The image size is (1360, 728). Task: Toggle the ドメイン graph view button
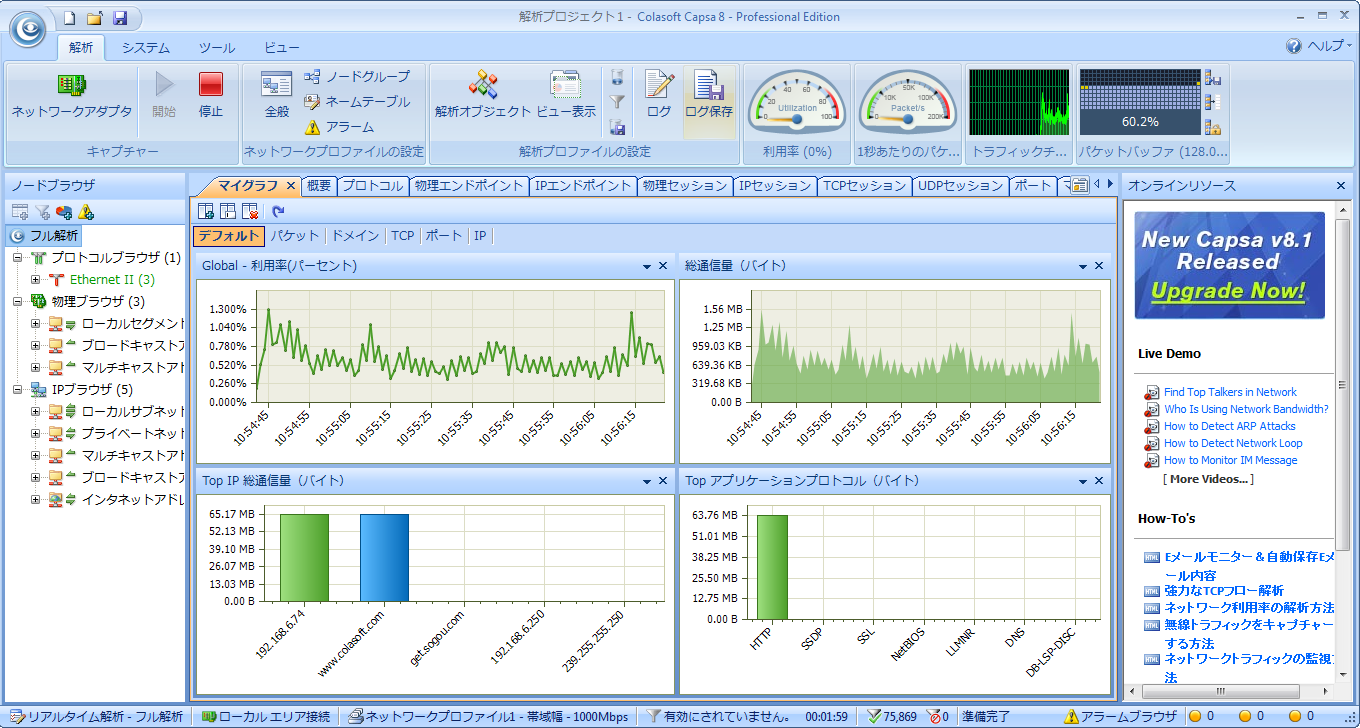click(x=355, y=236)
